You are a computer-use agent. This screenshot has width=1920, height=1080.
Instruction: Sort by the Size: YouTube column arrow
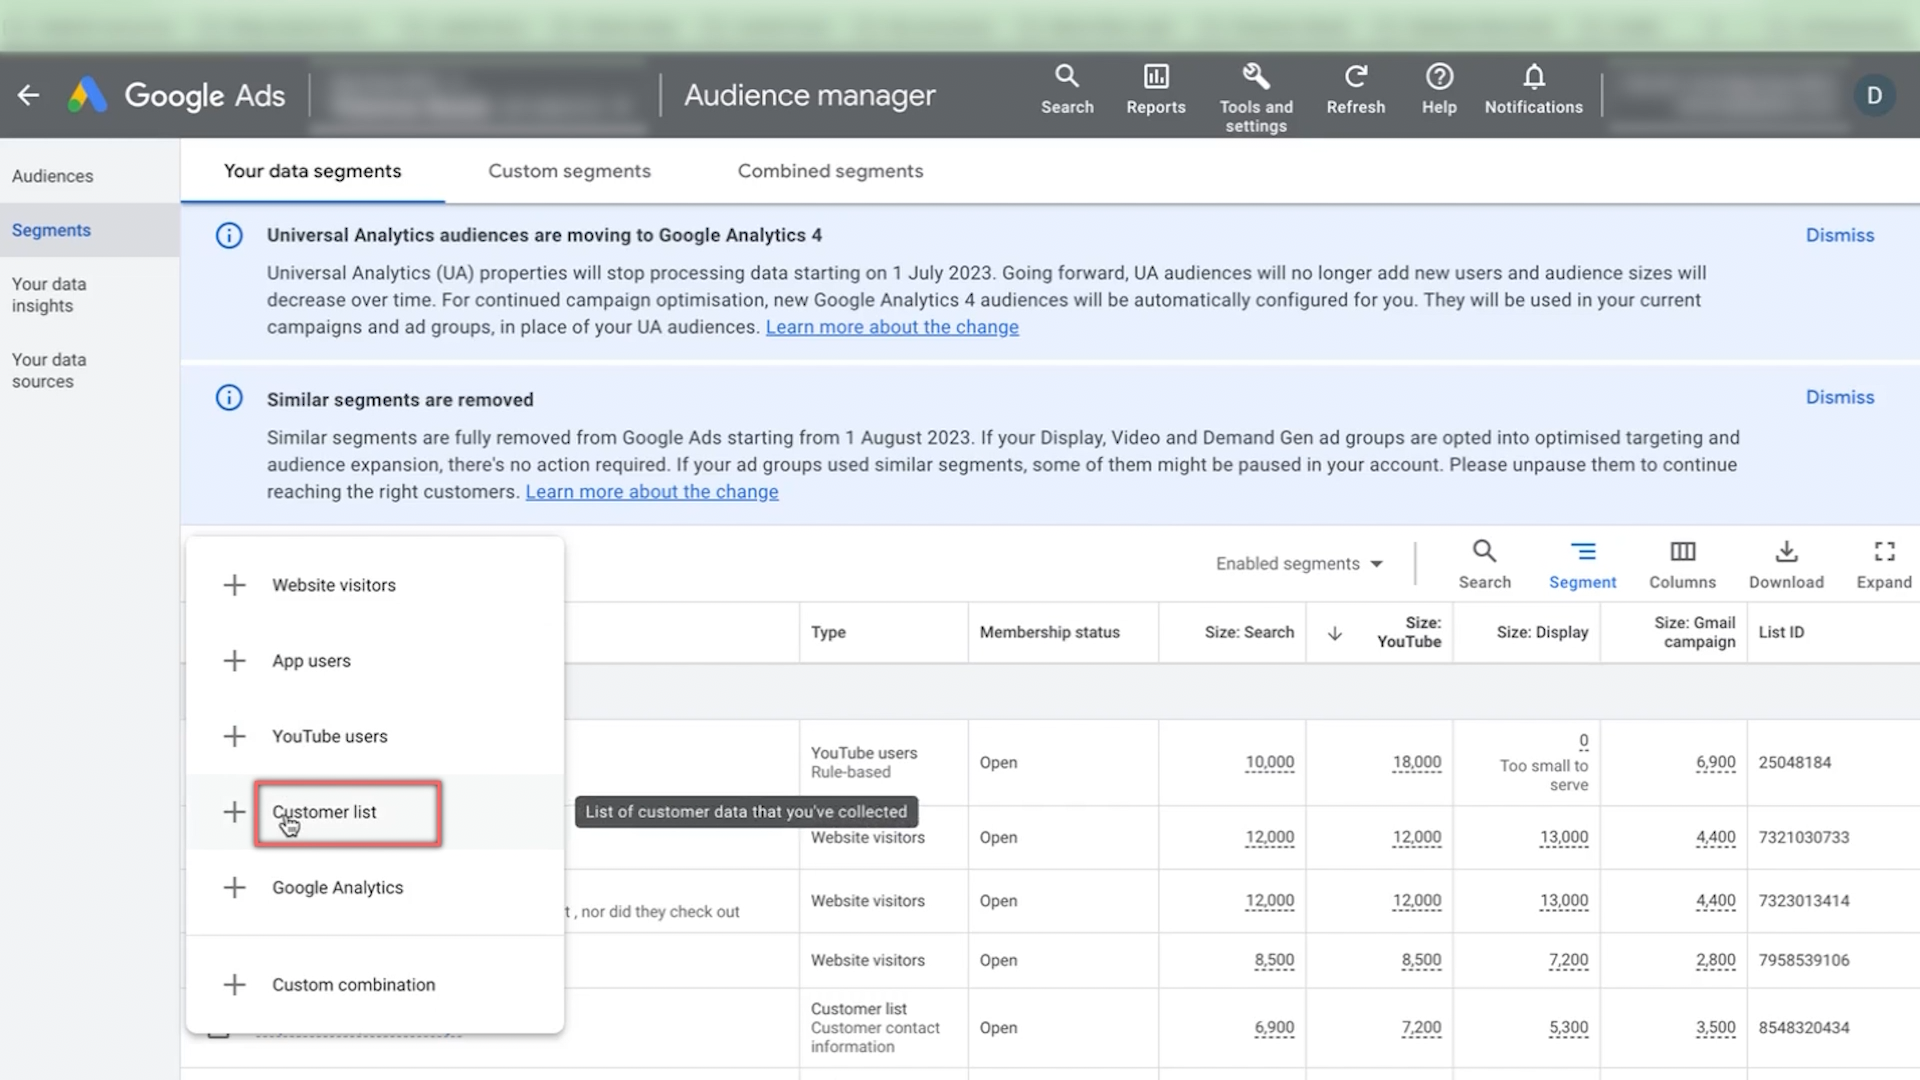click(x=1334, y=633)
